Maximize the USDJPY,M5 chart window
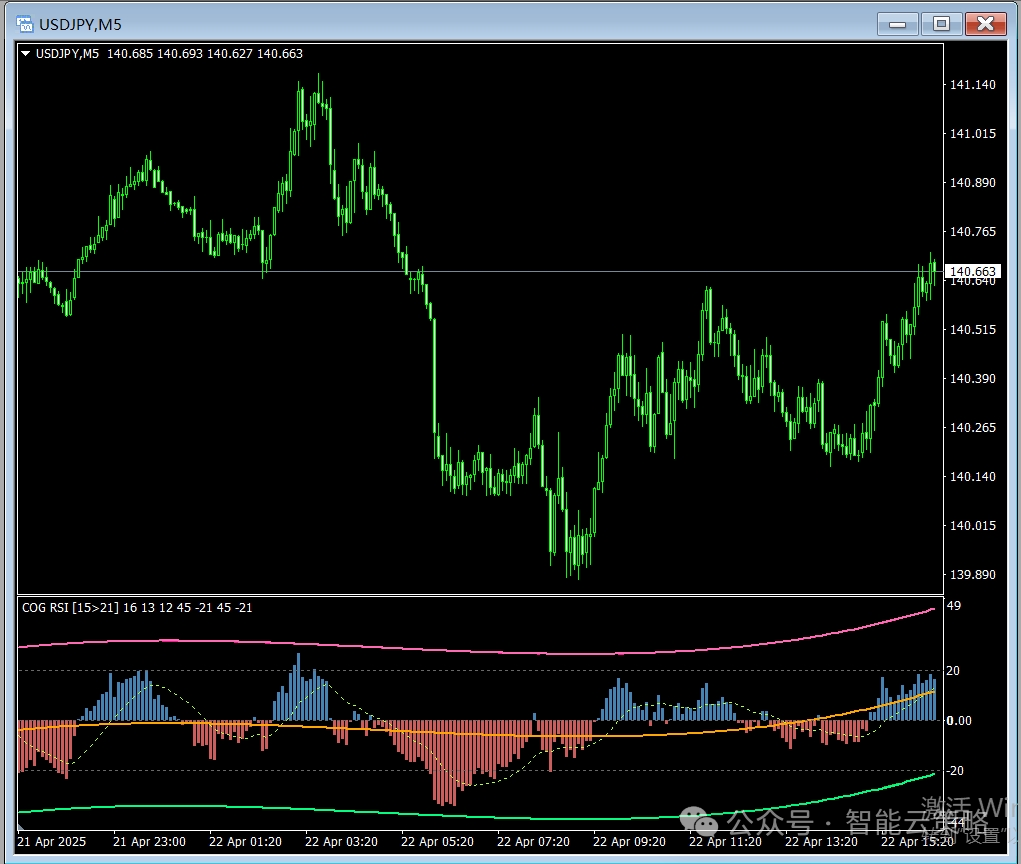Screen dimensions: 1021x864 [941, 25]
